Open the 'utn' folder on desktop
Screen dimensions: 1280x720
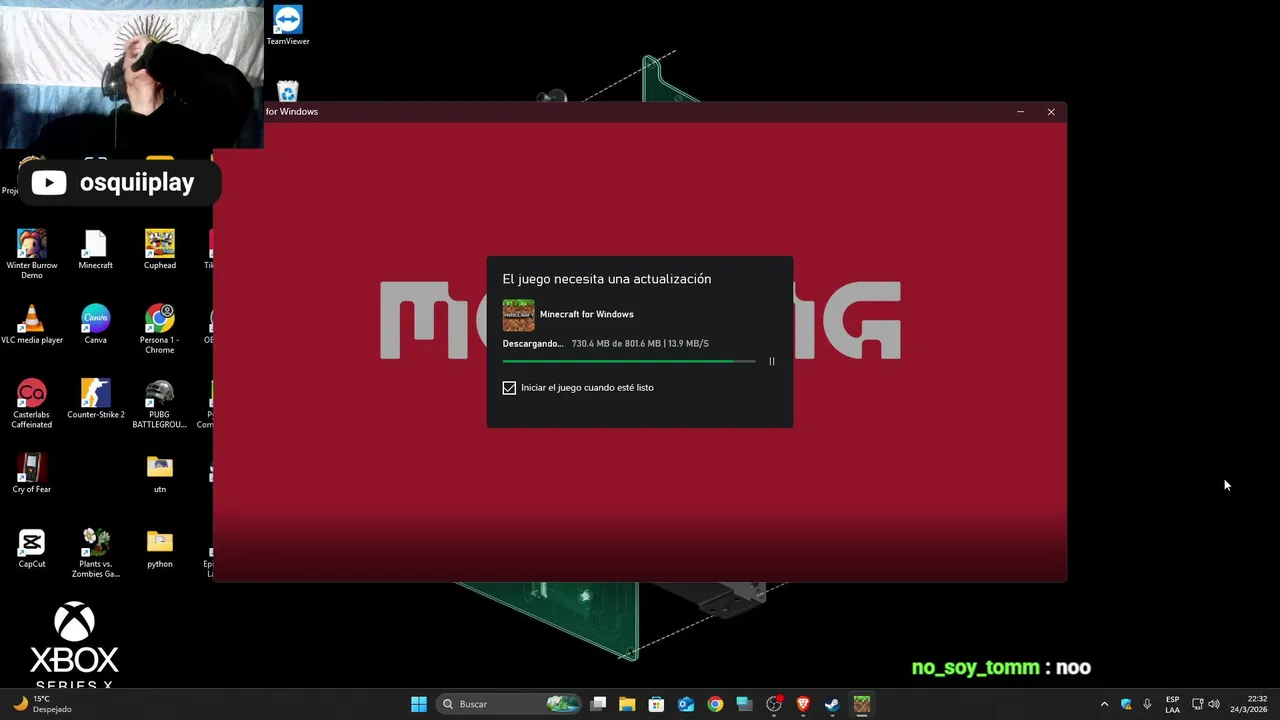(160, 473)
